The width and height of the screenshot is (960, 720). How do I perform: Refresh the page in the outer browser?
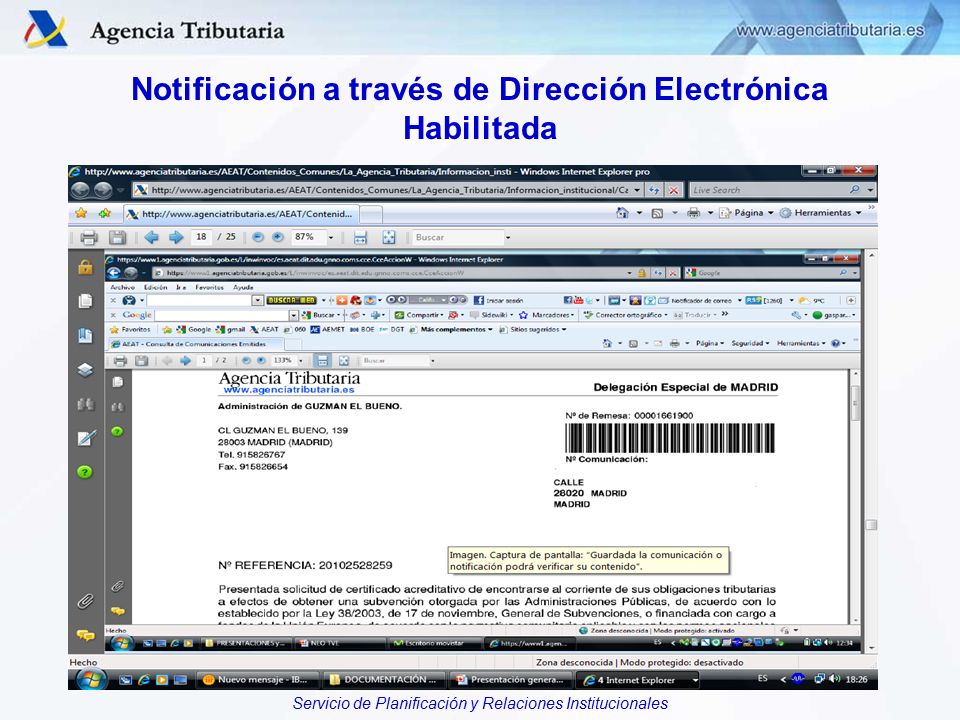[654, 190]
